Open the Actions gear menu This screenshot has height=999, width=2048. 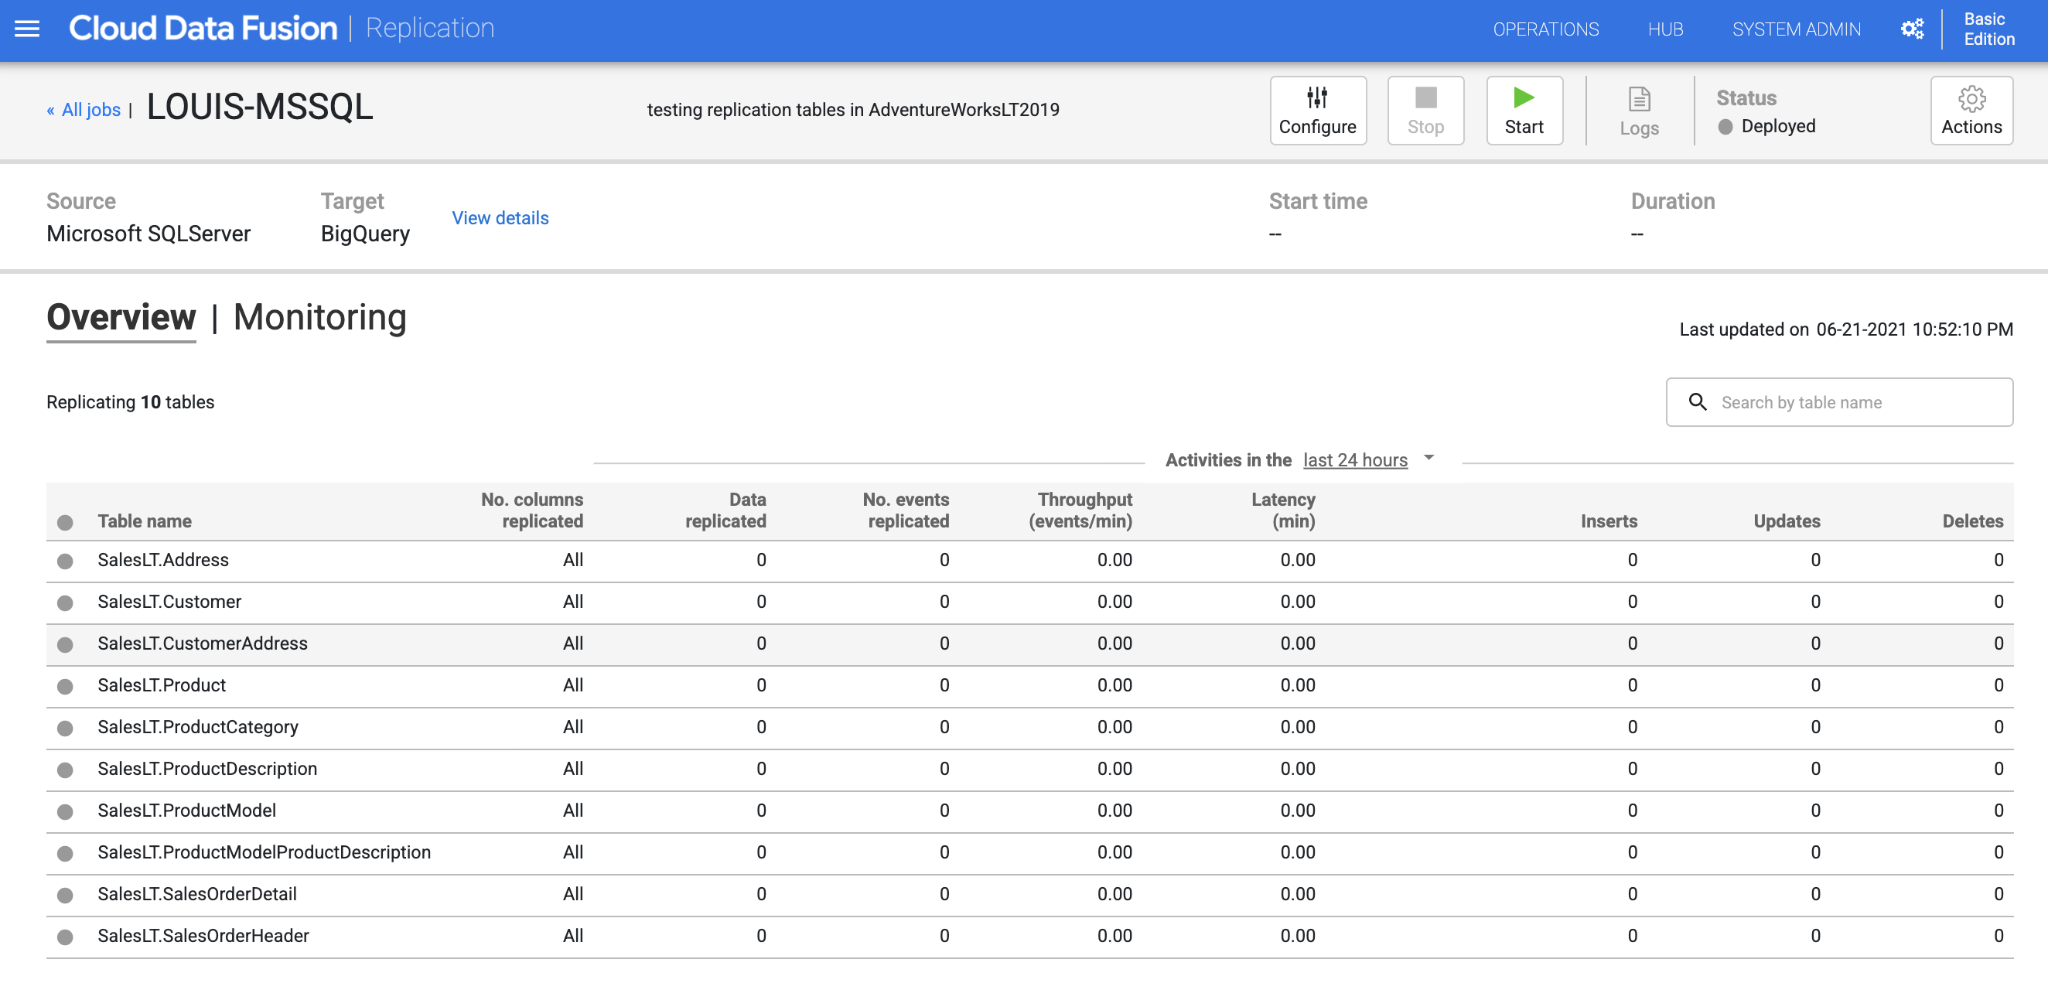pos(1971,99)
